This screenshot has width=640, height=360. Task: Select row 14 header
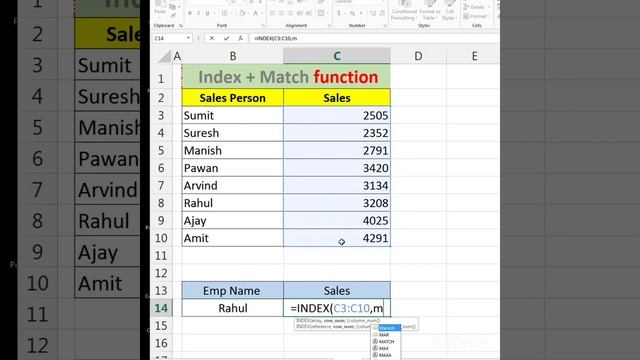click(161, 308)
